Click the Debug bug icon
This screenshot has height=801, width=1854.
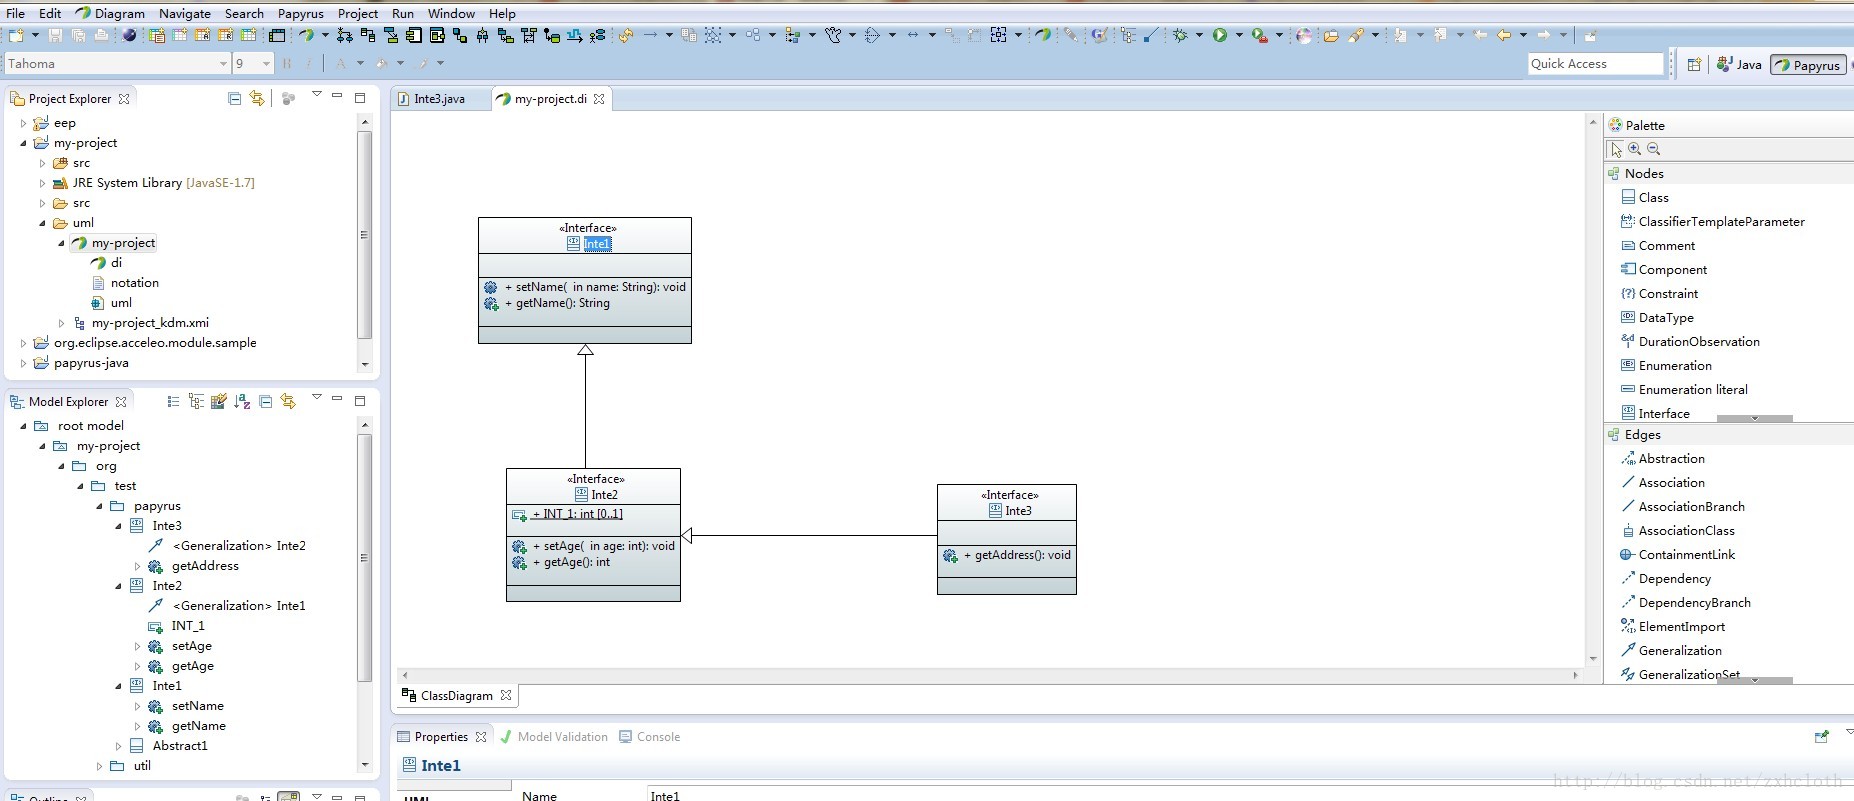pyautogui.click(x=1181, y=35)
